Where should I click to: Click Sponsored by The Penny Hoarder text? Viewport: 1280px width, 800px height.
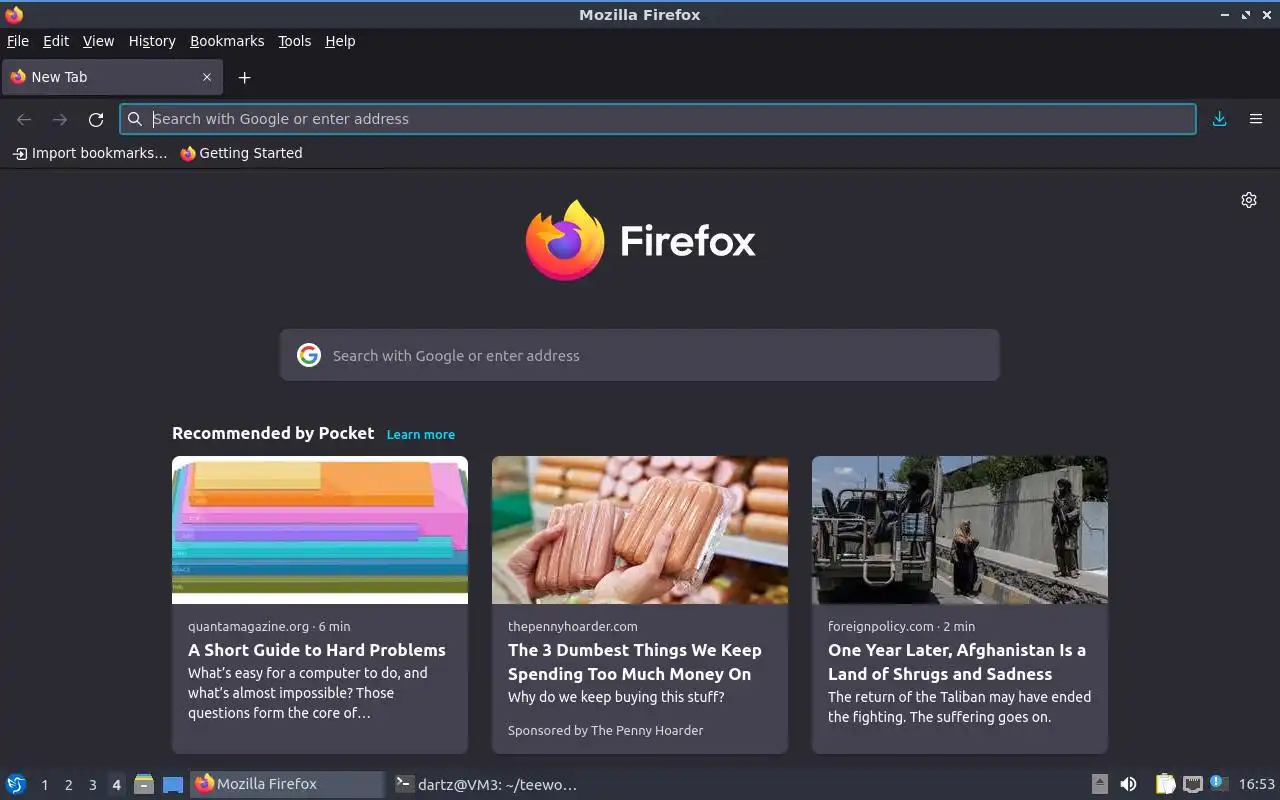(x=605, y=730)
